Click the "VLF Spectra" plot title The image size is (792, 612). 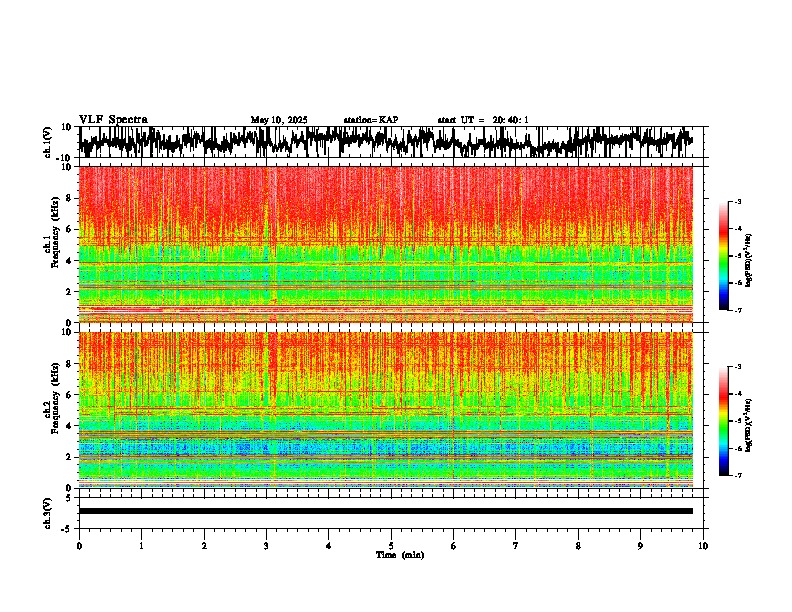click(x=113, y=120)
